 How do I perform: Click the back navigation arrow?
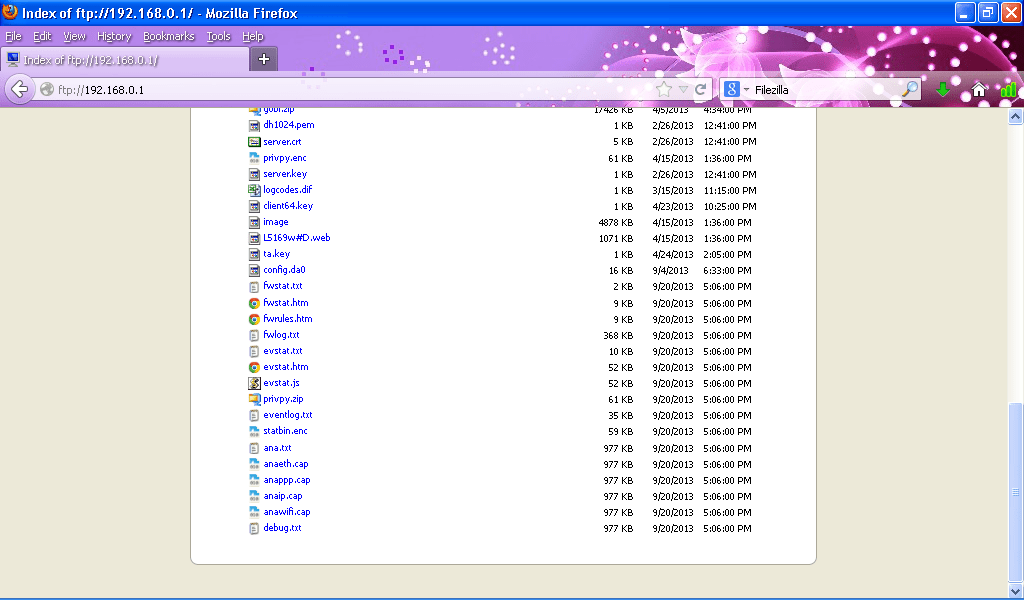point(20,89)
